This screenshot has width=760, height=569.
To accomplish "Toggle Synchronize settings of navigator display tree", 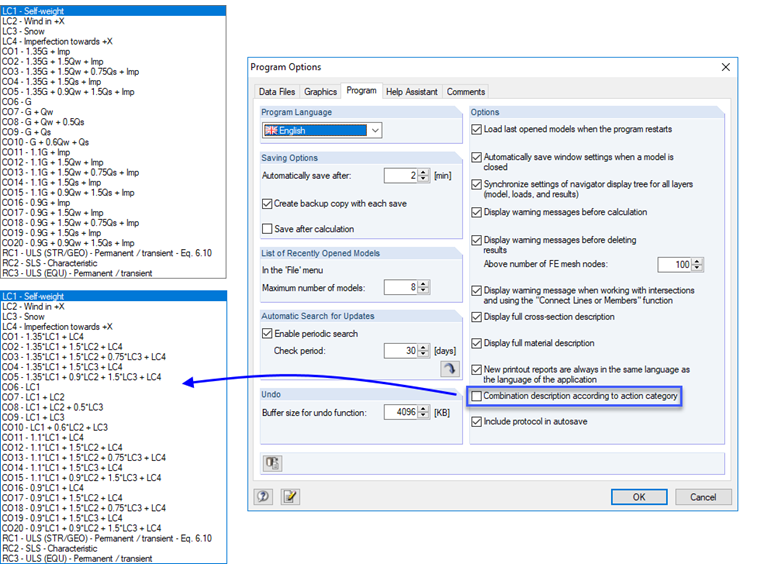I will click(x=476, y=184).
